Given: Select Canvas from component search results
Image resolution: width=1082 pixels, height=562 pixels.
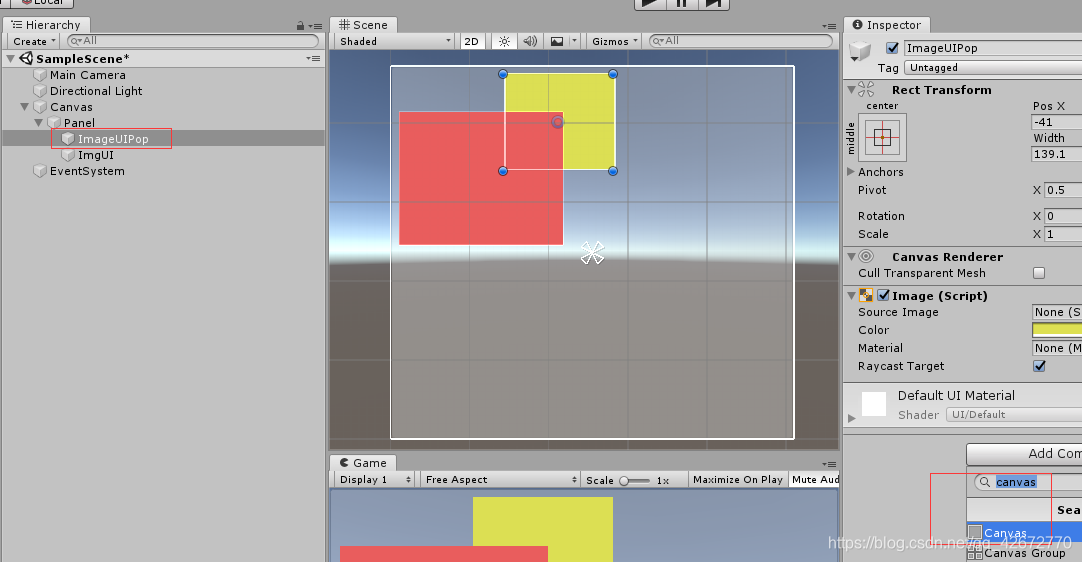Looking at the screenshot, I should (1025, 533).
